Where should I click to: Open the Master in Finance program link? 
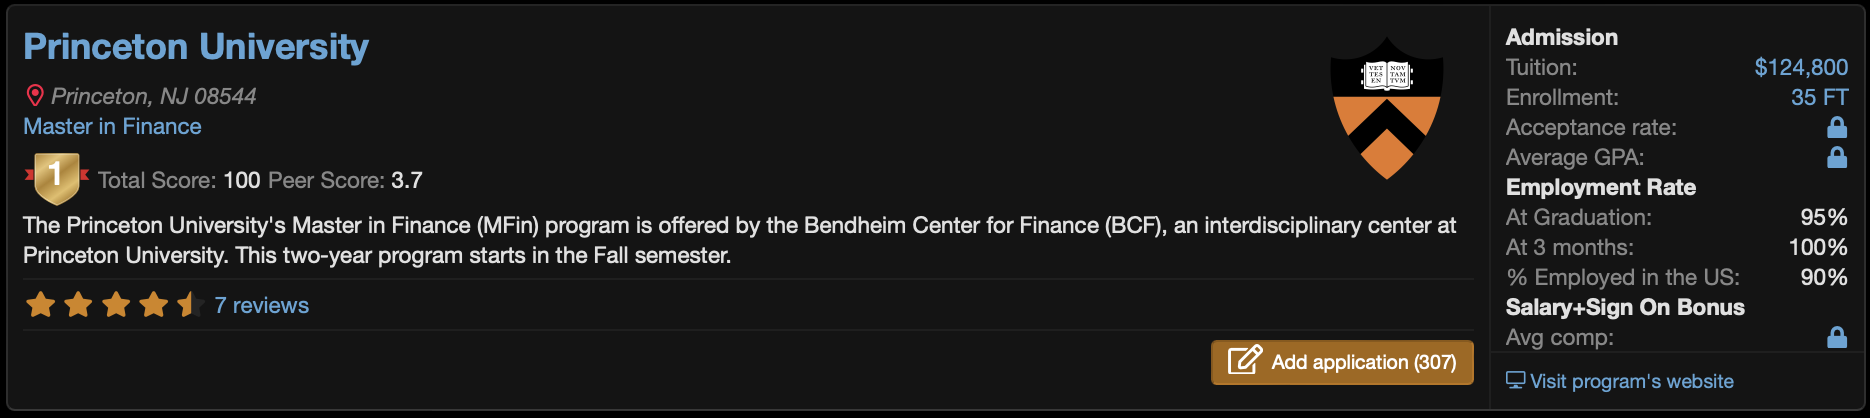[112, 126]
